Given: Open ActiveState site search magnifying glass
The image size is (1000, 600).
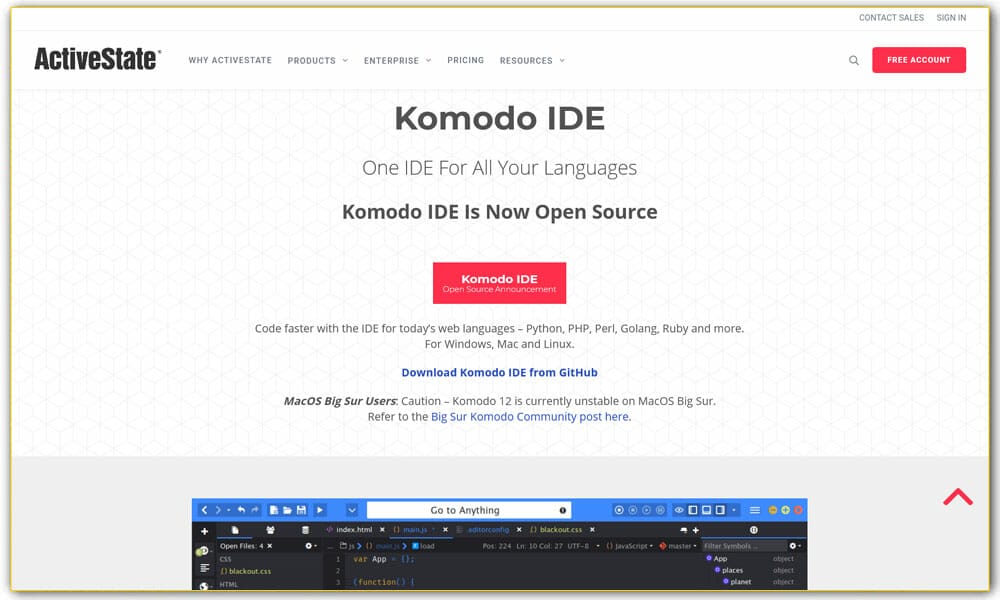Looking at the screenshot, I should (853, 60).
